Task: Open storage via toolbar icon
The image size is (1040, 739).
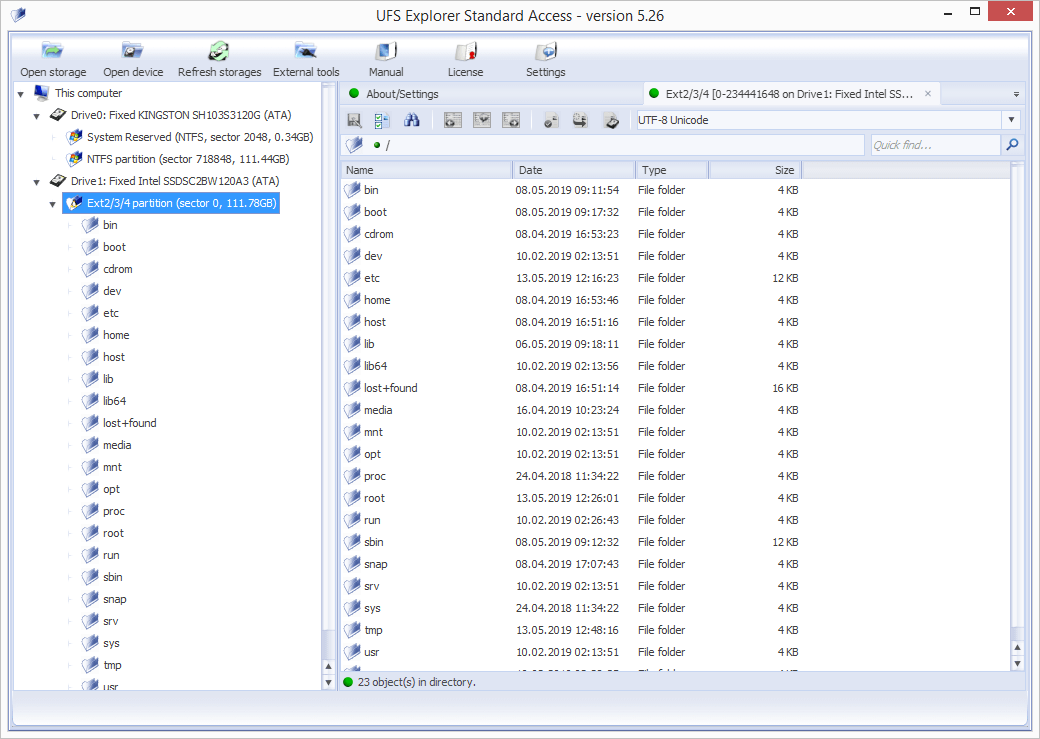Action: (x=52, y=51)
